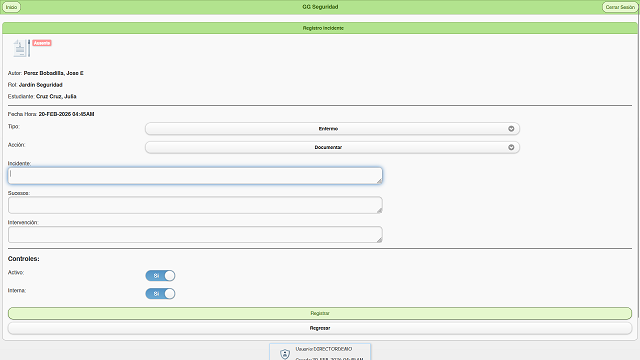Click the user shield icon in footer
Viewport: 640px width, 360px height.
[285, 354]
